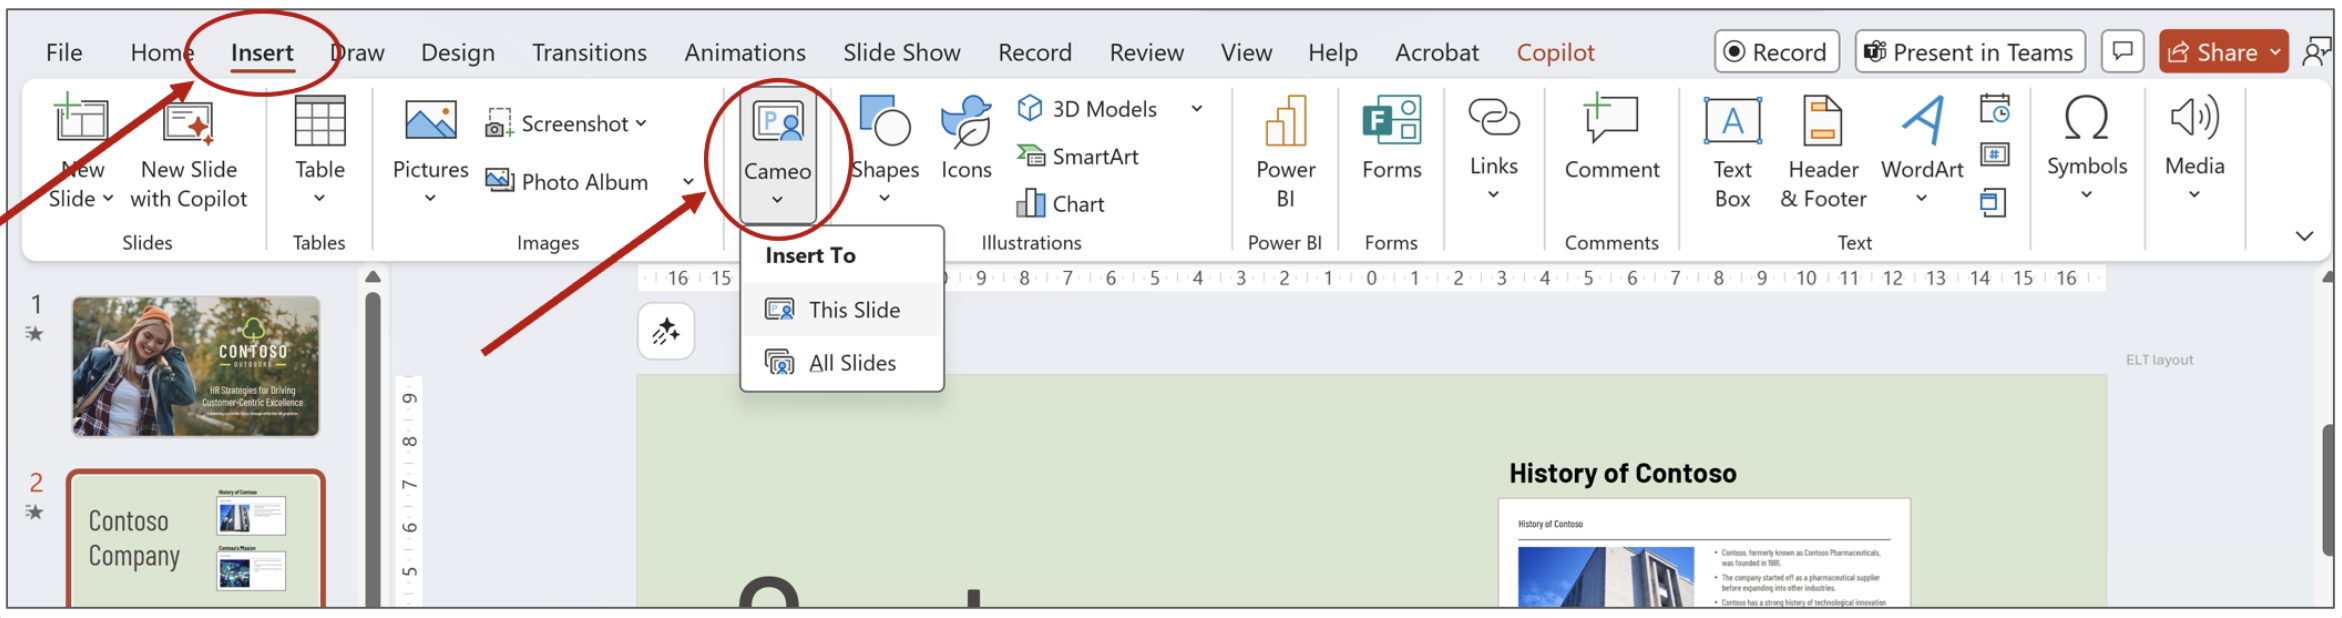Click the collaborator person icon right of Share
This screenshot has width=2342, height=618.
click(2316, 52)
